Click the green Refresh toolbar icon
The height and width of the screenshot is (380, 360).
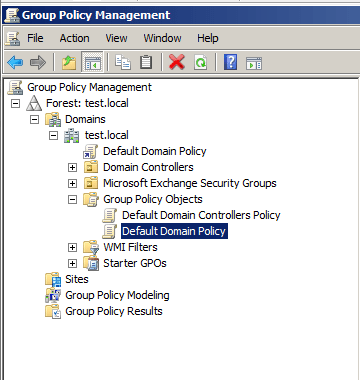click(200, 62)
